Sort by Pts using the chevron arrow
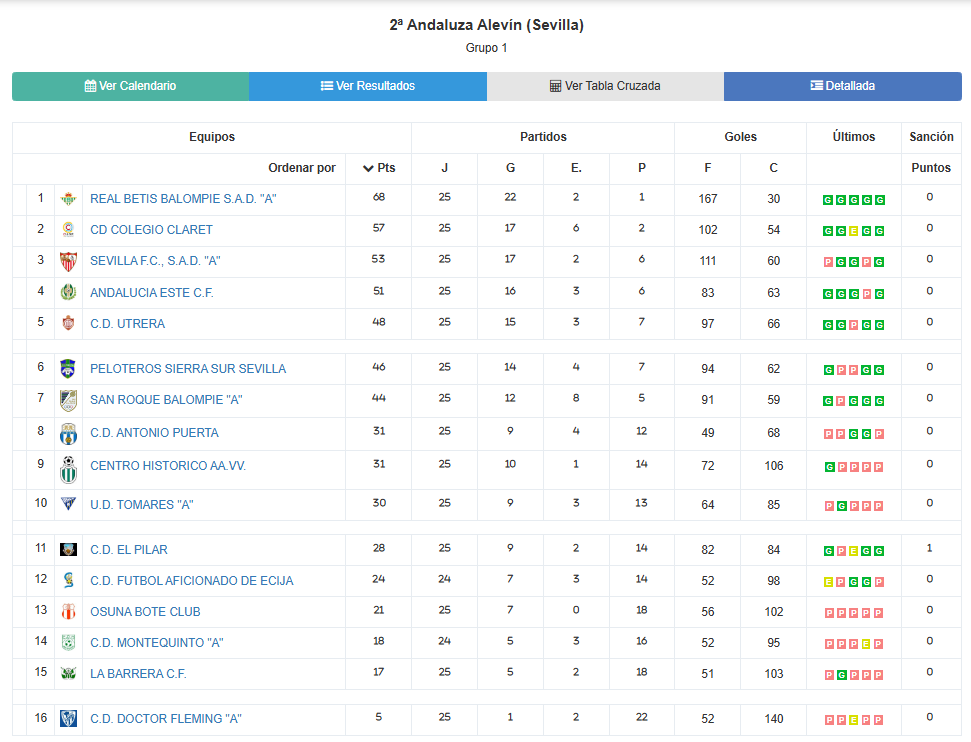Screen dimensions: 971x742 point(368,168)
